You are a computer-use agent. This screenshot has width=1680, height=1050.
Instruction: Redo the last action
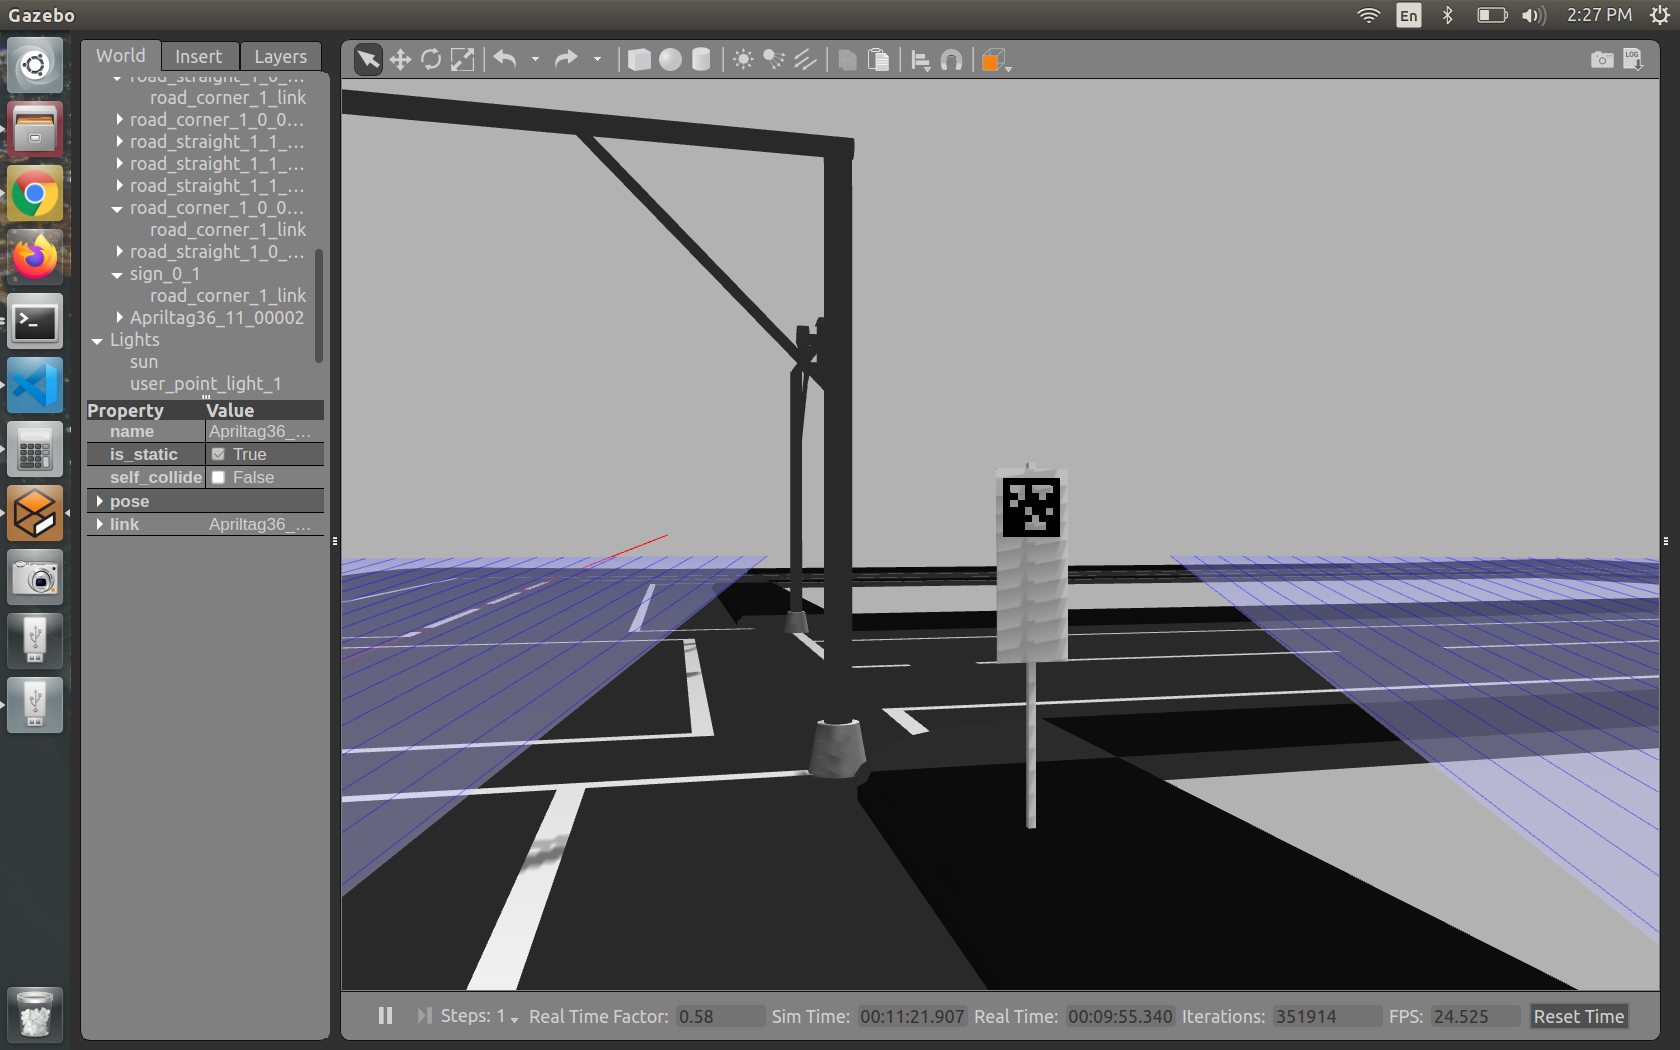click(x=566, y=60)
